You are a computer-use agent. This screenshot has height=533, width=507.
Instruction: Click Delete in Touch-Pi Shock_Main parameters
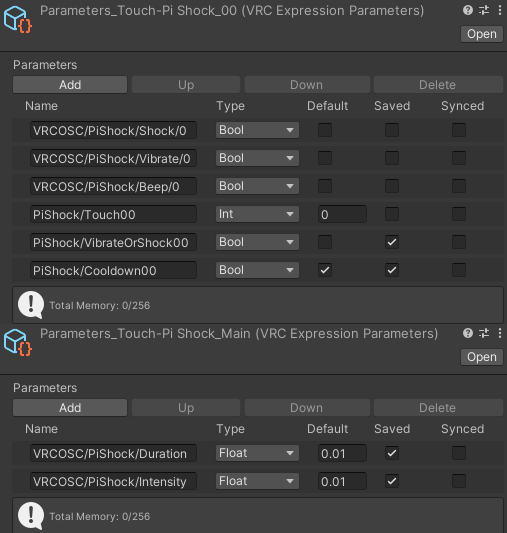click(x=438, y=408)
